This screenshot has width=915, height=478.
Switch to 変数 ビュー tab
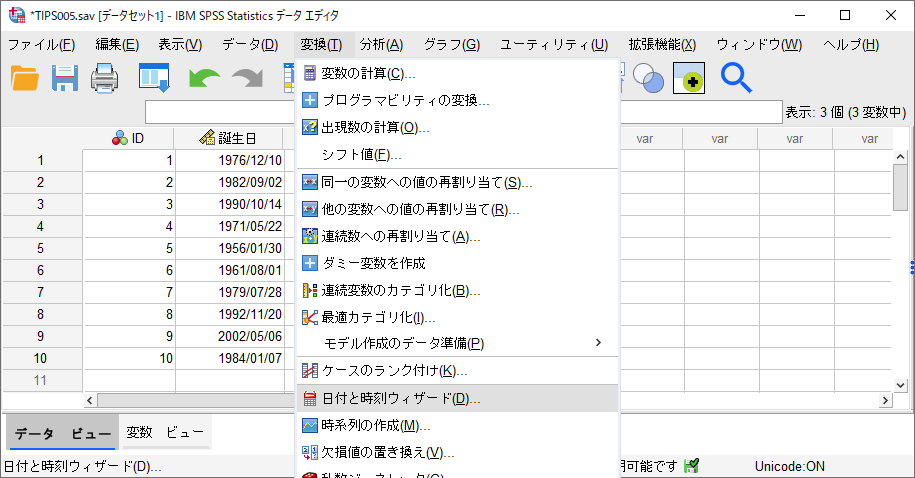165,432
